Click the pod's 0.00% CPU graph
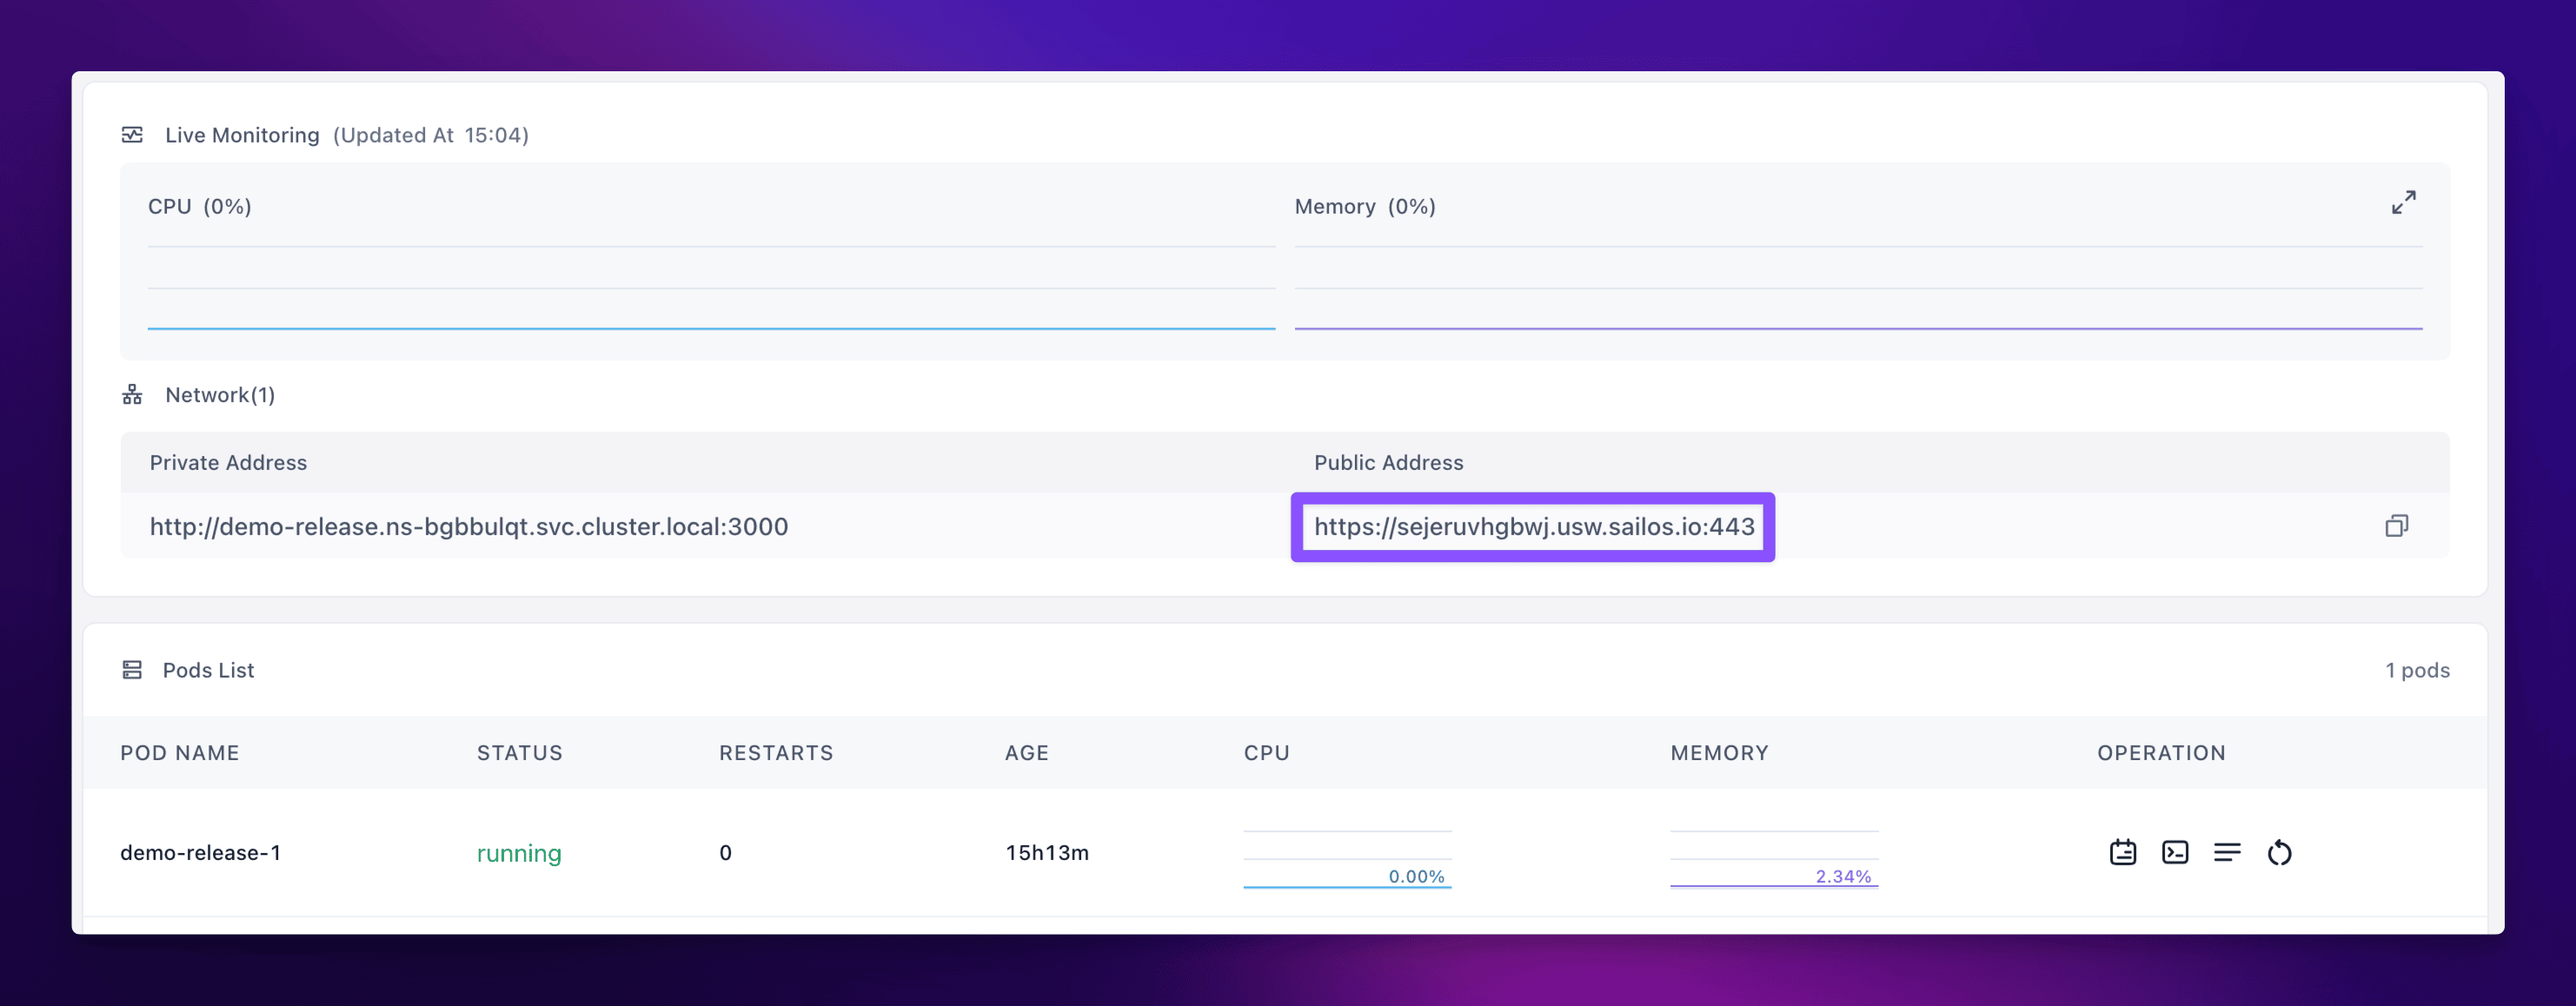Screen dimensions: 2576x1006 point(1347,859)
